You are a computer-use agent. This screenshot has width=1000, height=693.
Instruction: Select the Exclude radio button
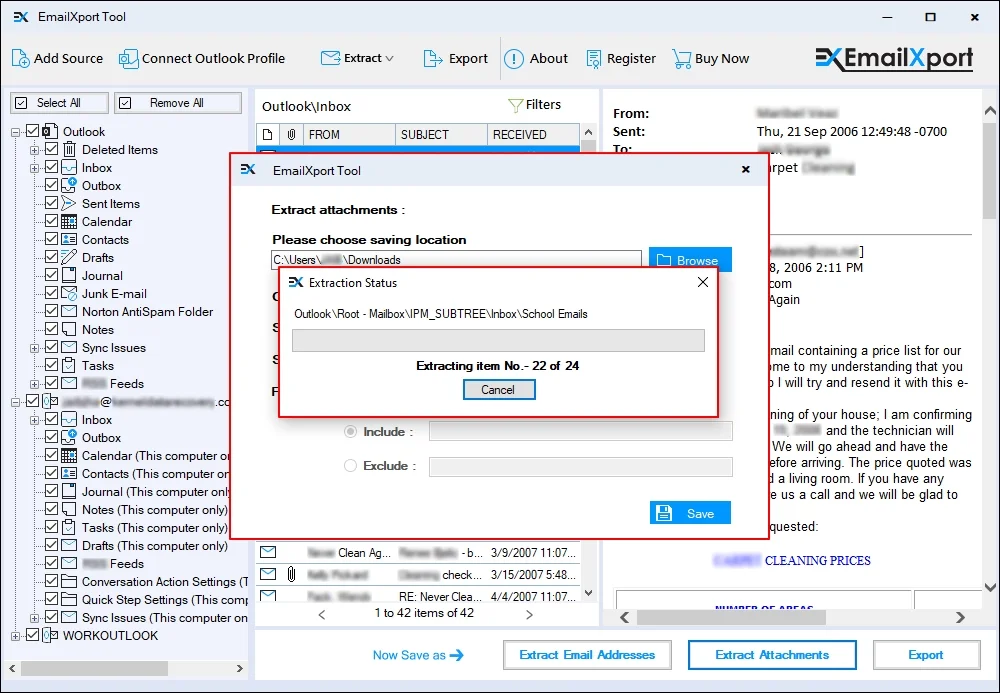click(349, 466)
